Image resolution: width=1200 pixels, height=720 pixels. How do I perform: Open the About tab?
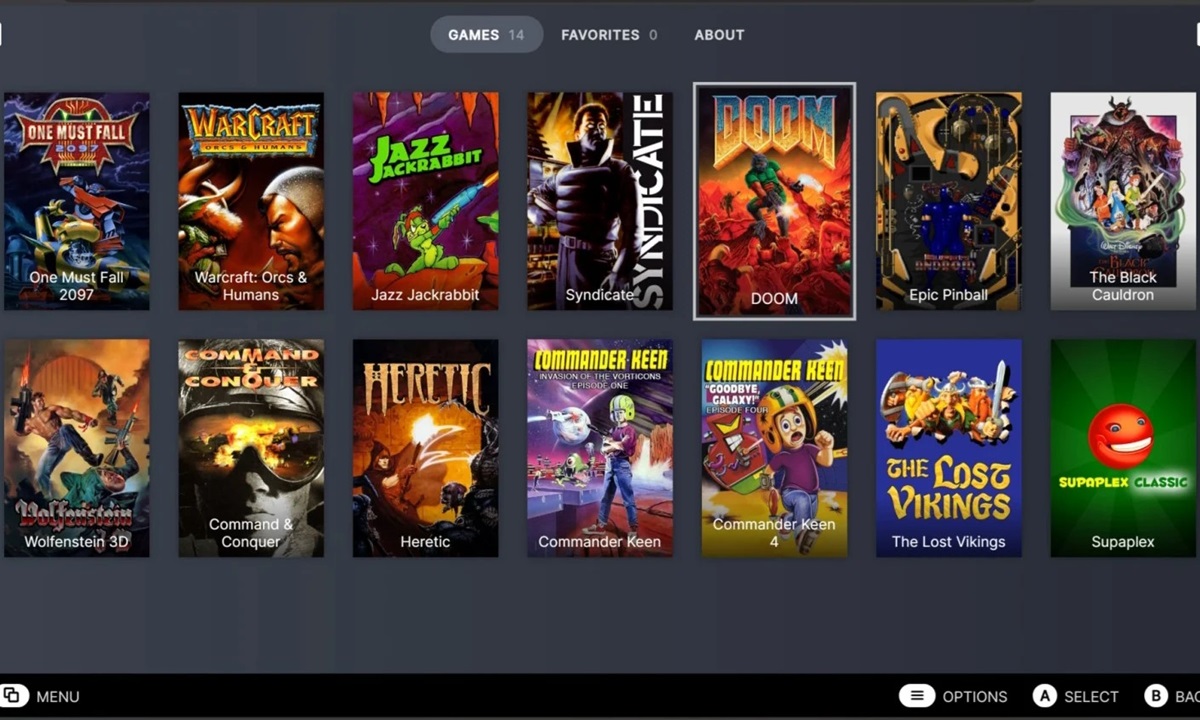(x=719, y=35)
